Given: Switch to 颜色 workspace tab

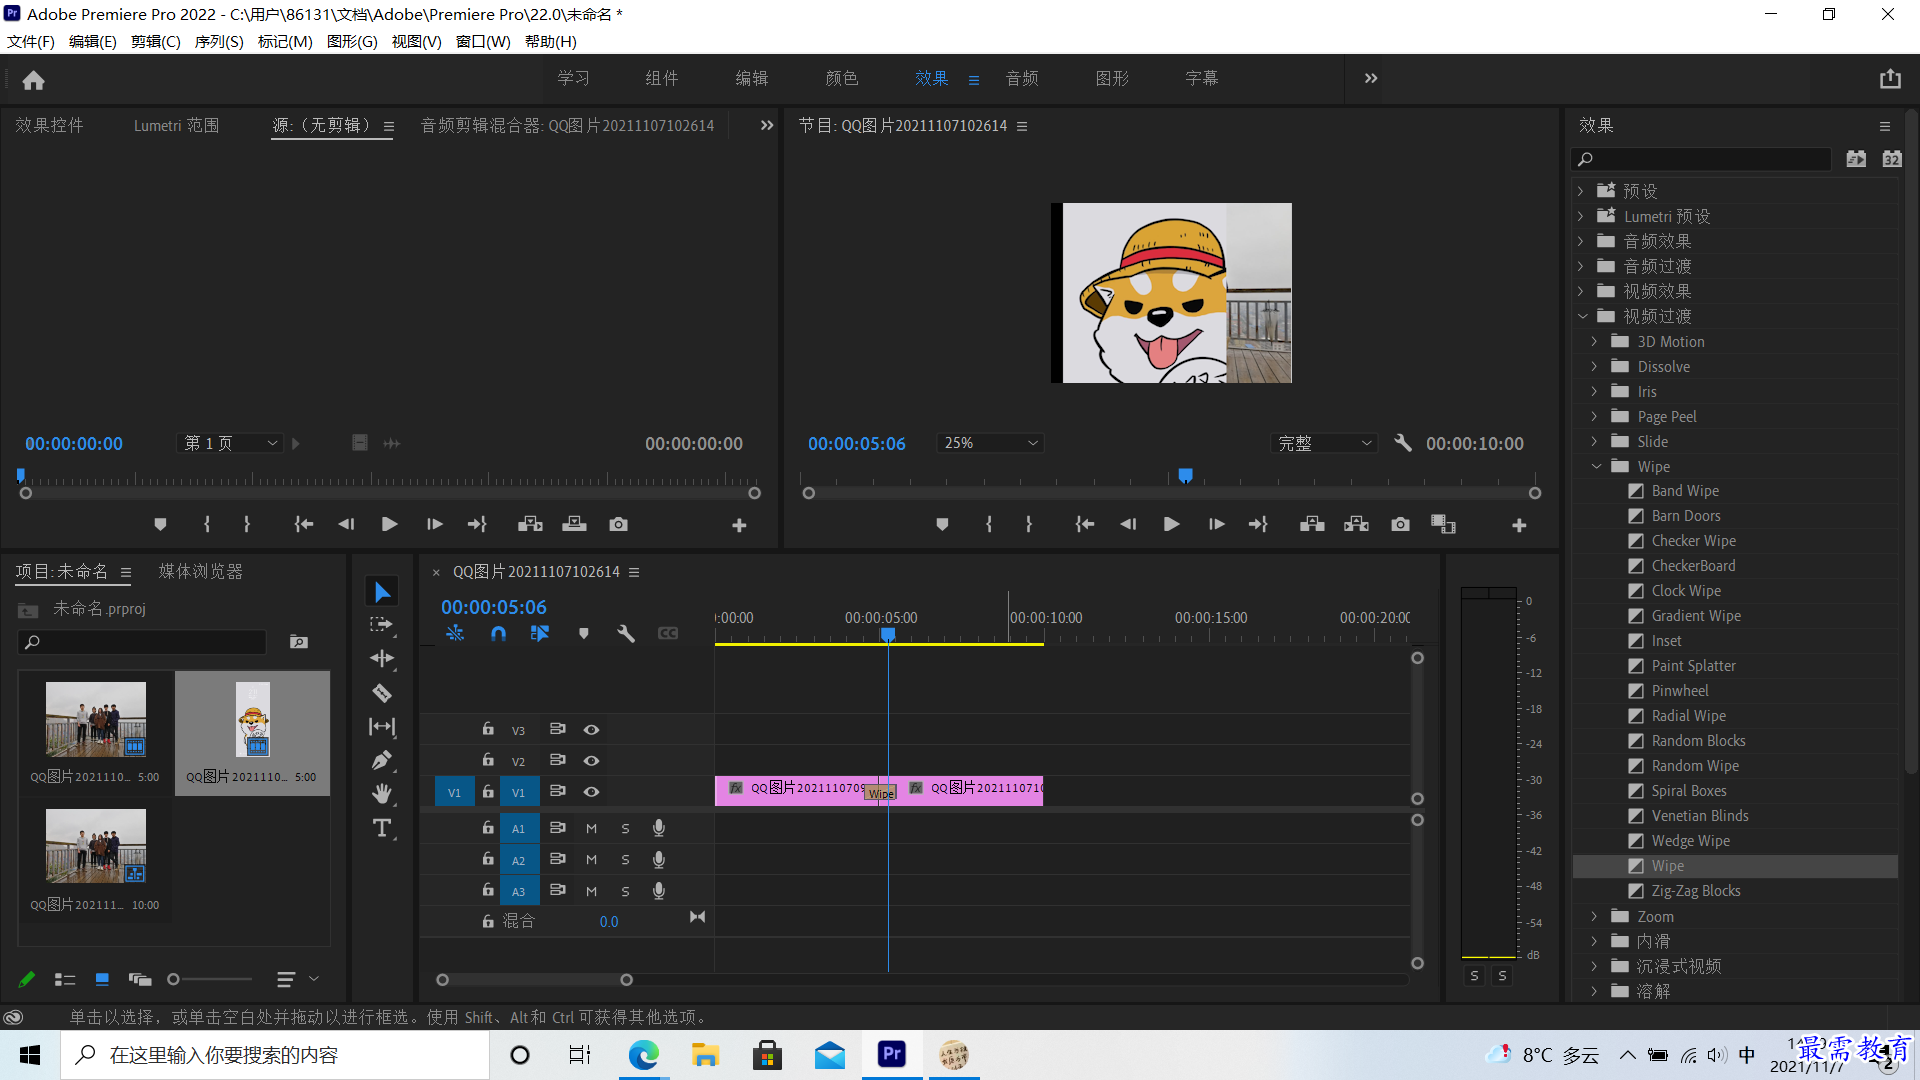Looking at the screenshot, I should click(x=842, y=78).
